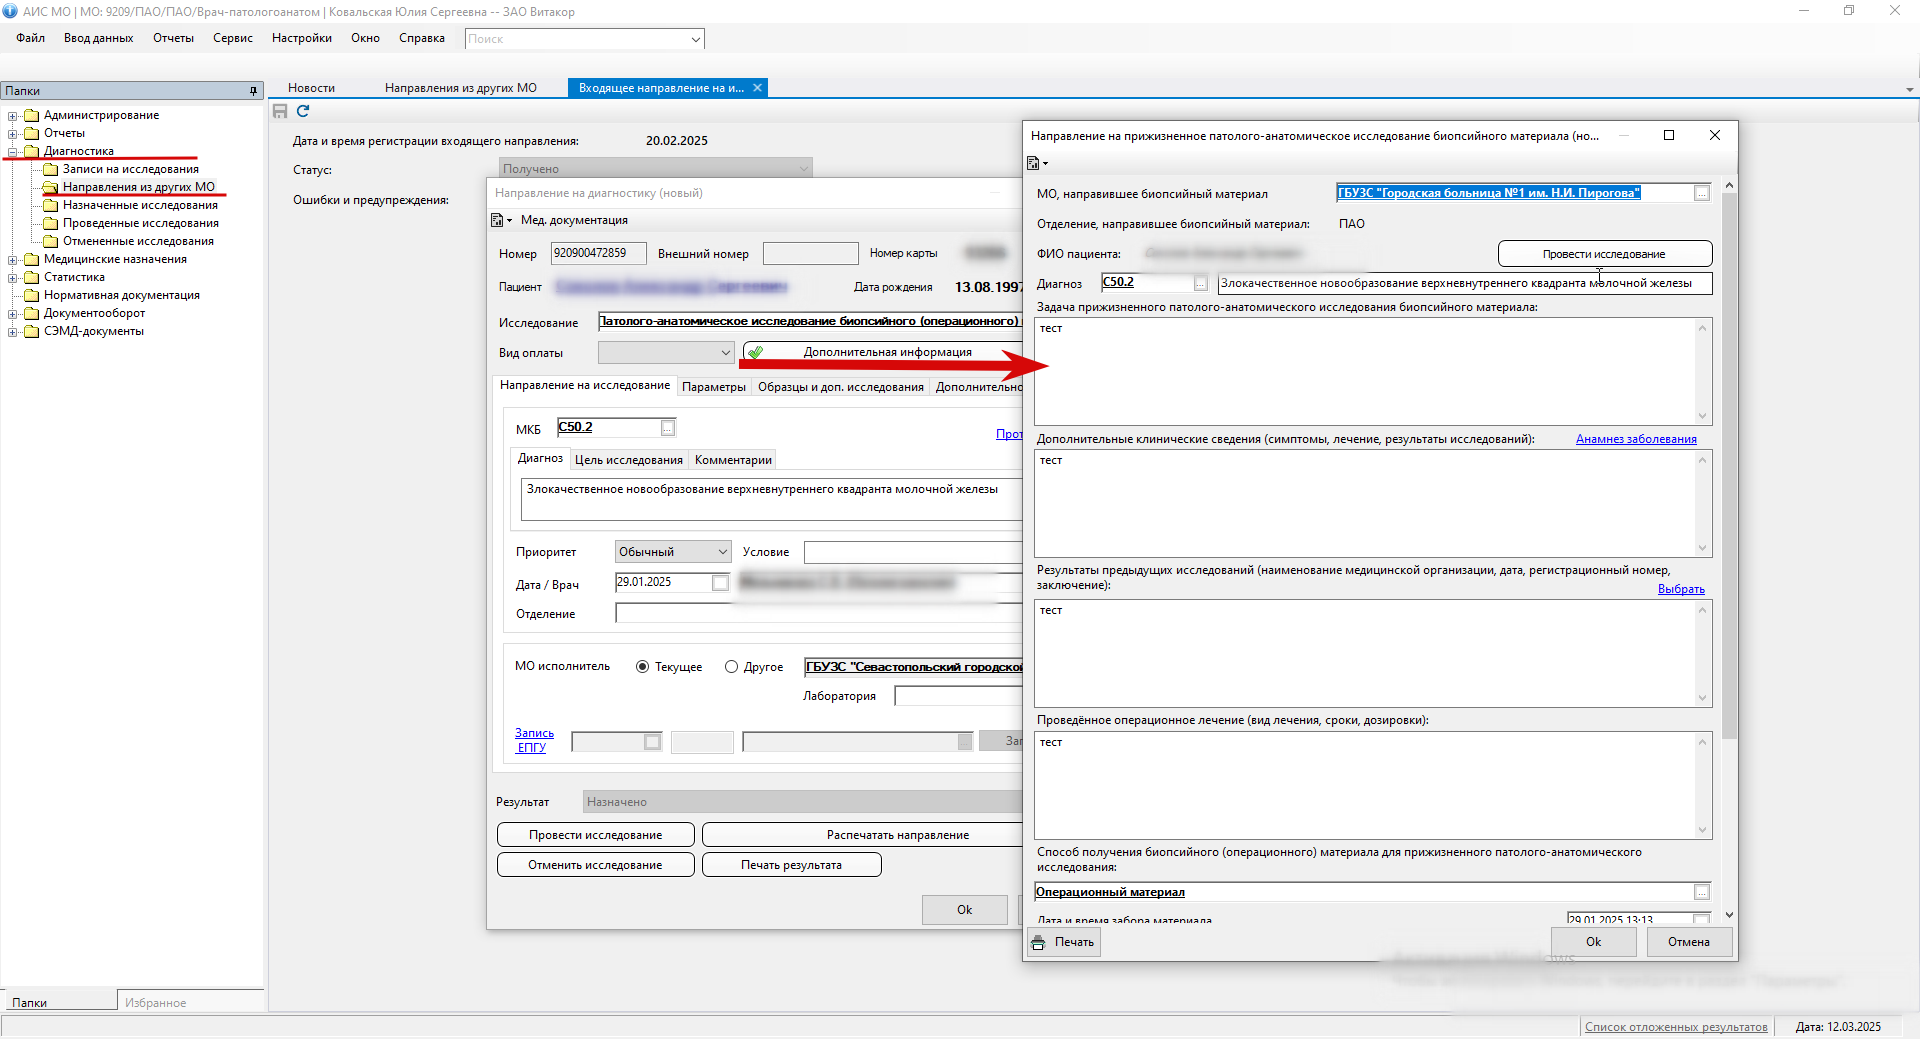Collapse the Диагностика tree node

pyautogui.click(x=13, y=152)
